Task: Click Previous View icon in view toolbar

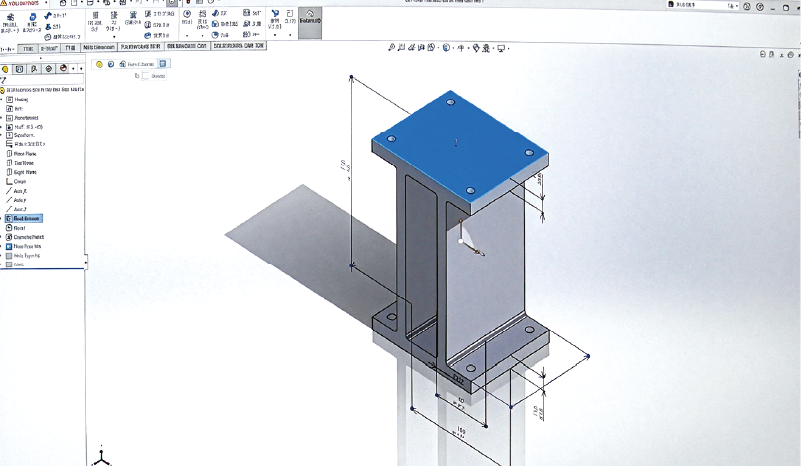Action: [412, 48]
